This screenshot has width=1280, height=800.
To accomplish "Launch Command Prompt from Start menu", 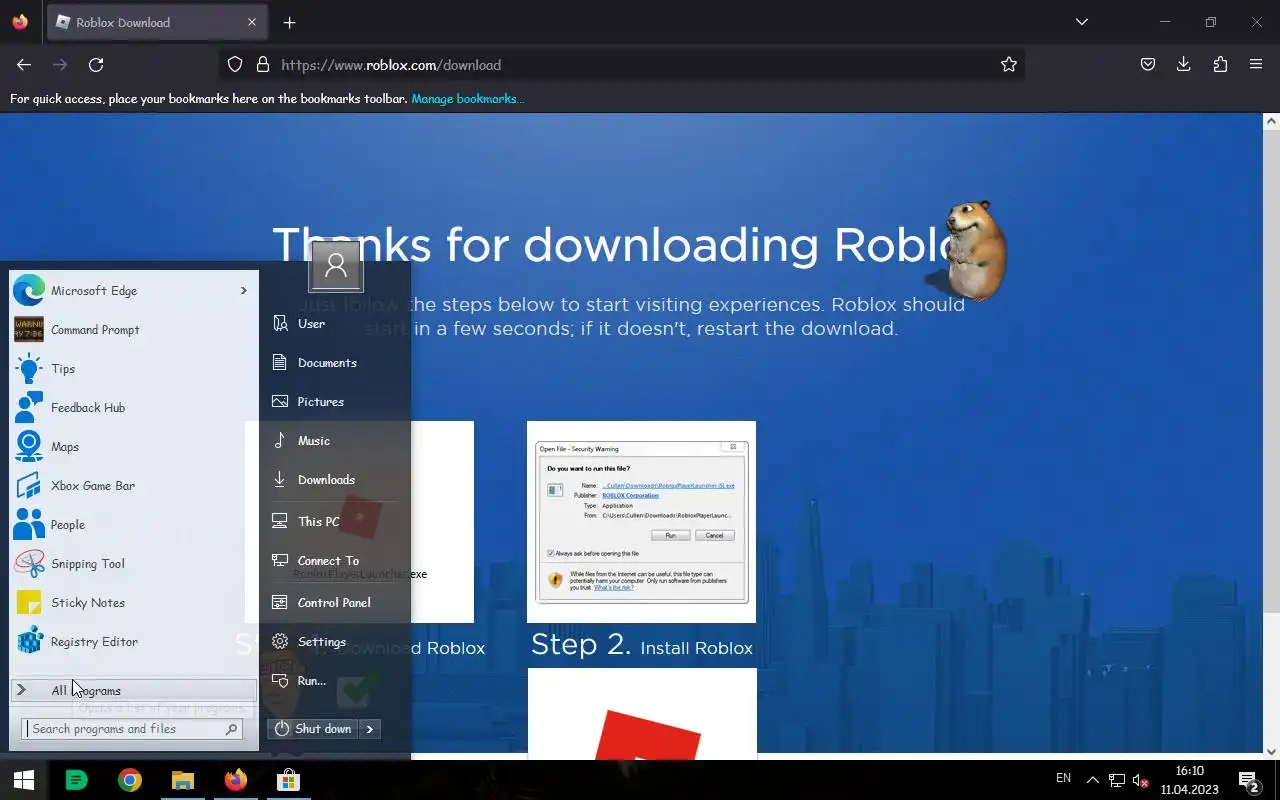I will [x=132, y=330].
